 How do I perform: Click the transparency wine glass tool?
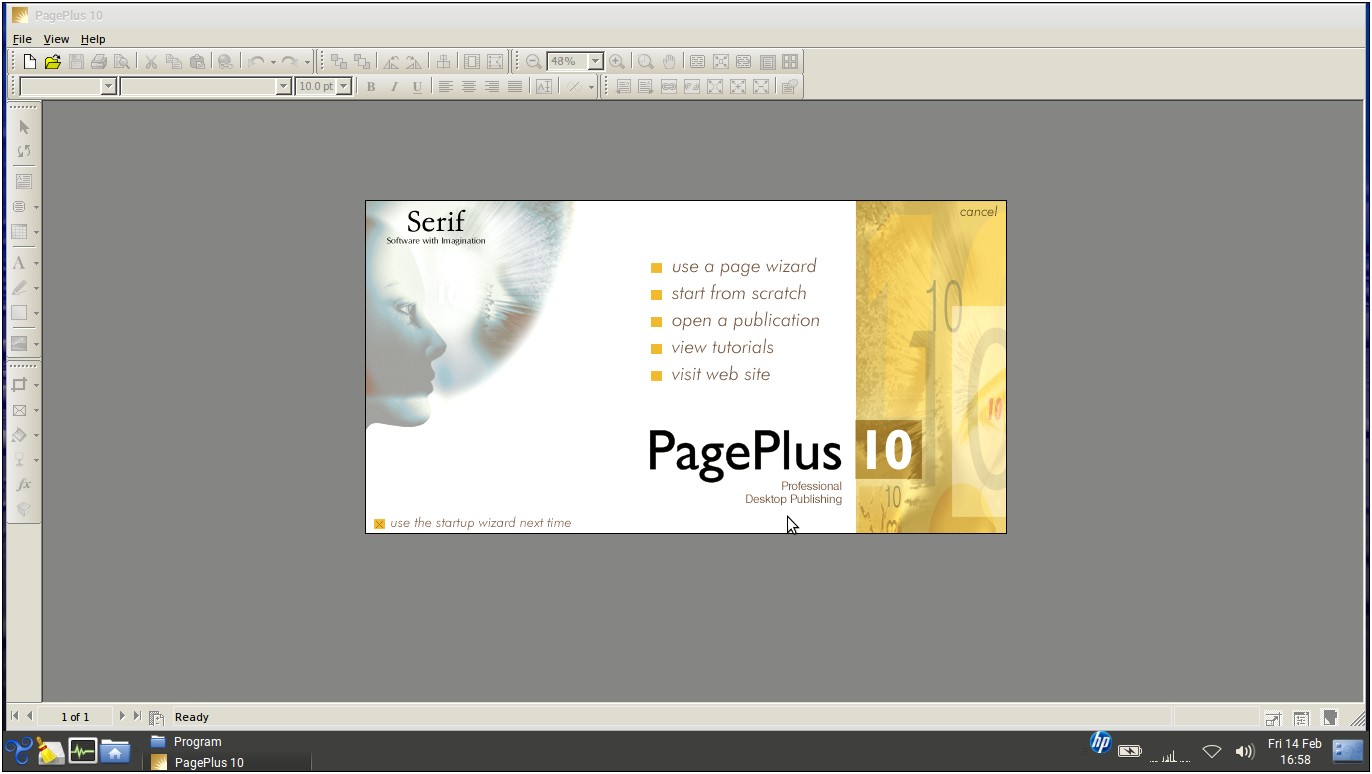20,460
